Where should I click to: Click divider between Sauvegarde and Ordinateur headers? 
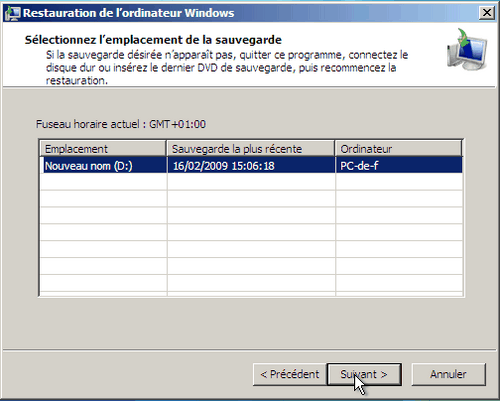[x=335, y=149]
